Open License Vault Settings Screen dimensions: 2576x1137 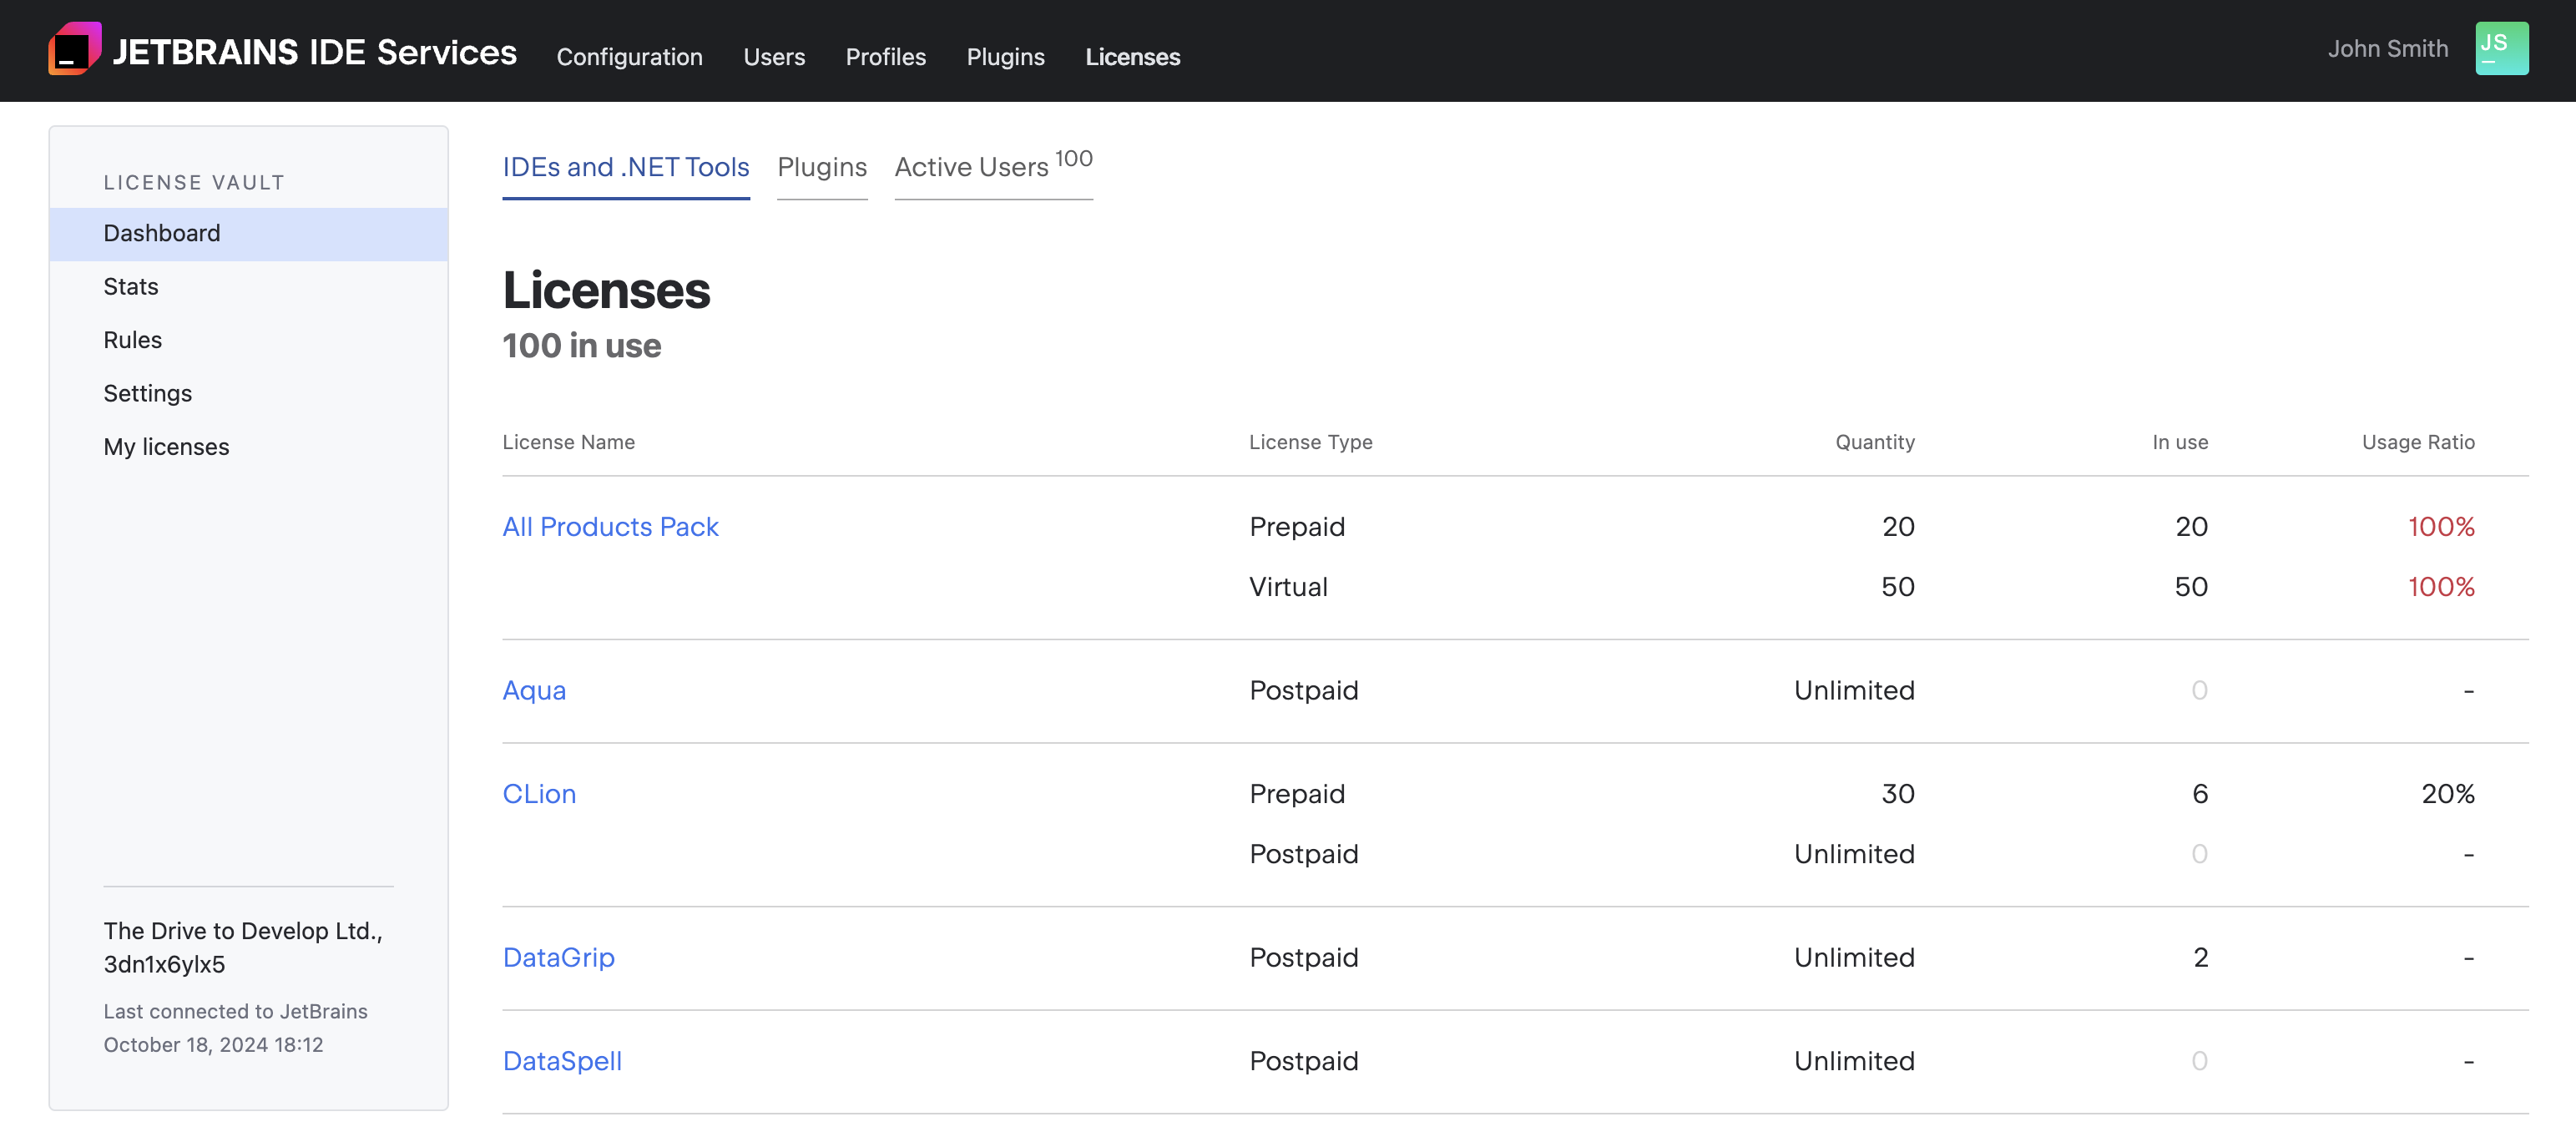click(147, 393)
